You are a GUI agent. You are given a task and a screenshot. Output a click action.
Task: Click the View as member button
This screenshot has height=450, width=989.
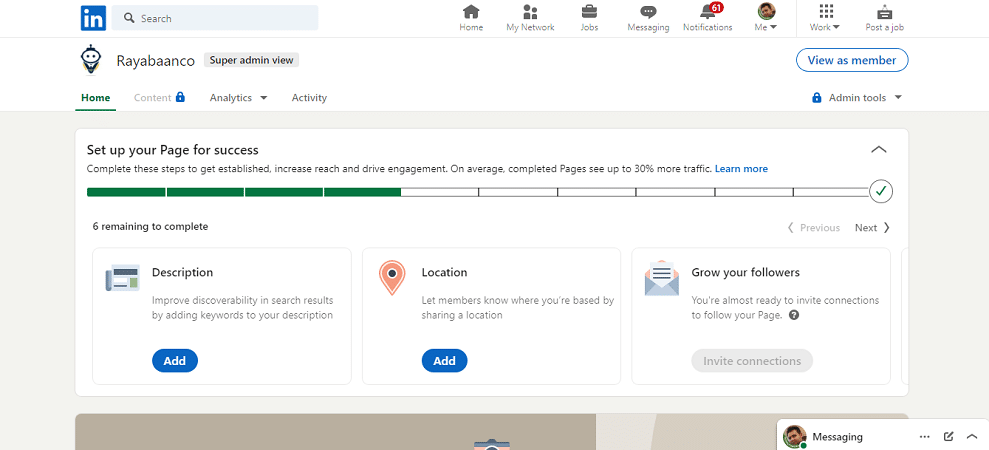(x=851, y=60)
